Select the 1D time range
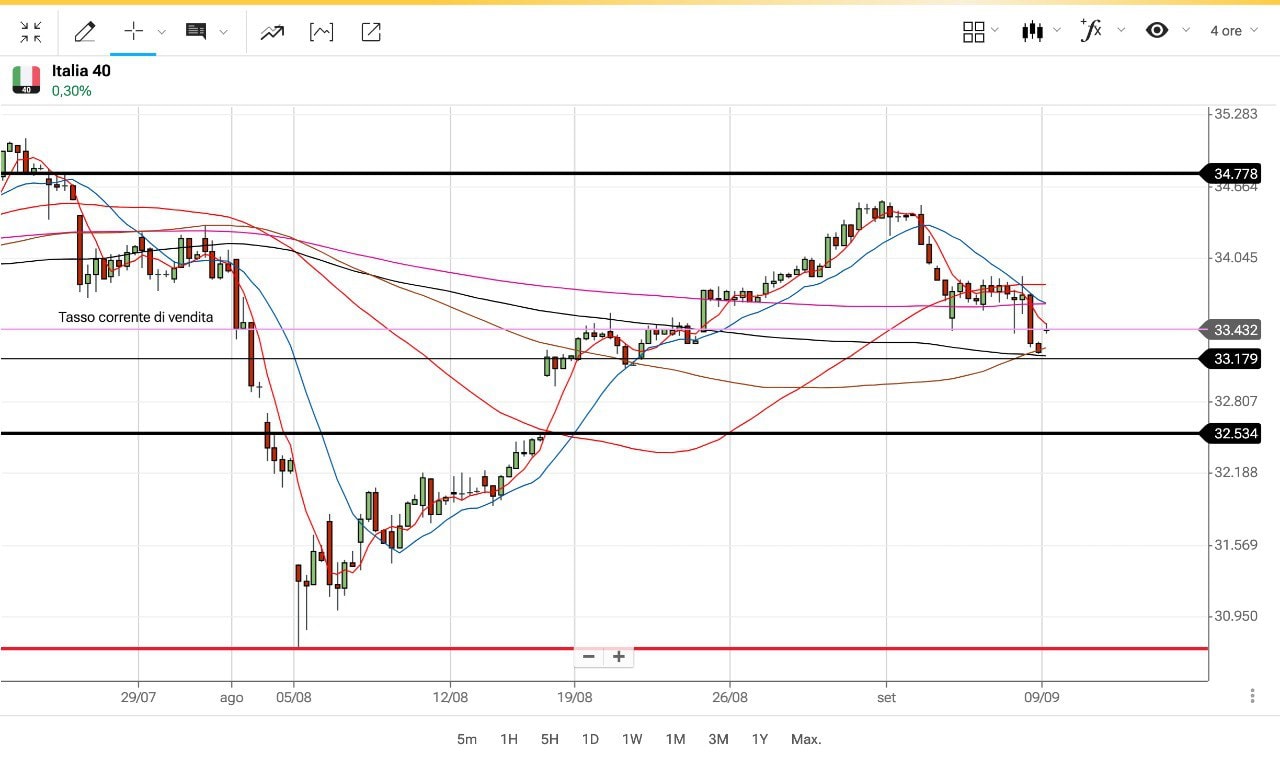This screenshot has width=1280, height=767. 590,739
